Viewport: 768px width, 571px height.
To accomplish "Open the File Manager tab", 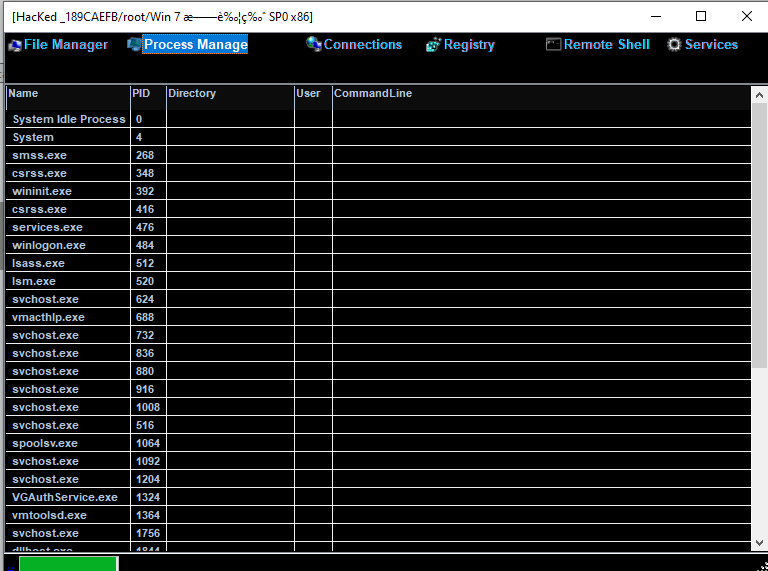I will (x=65, y=45).
